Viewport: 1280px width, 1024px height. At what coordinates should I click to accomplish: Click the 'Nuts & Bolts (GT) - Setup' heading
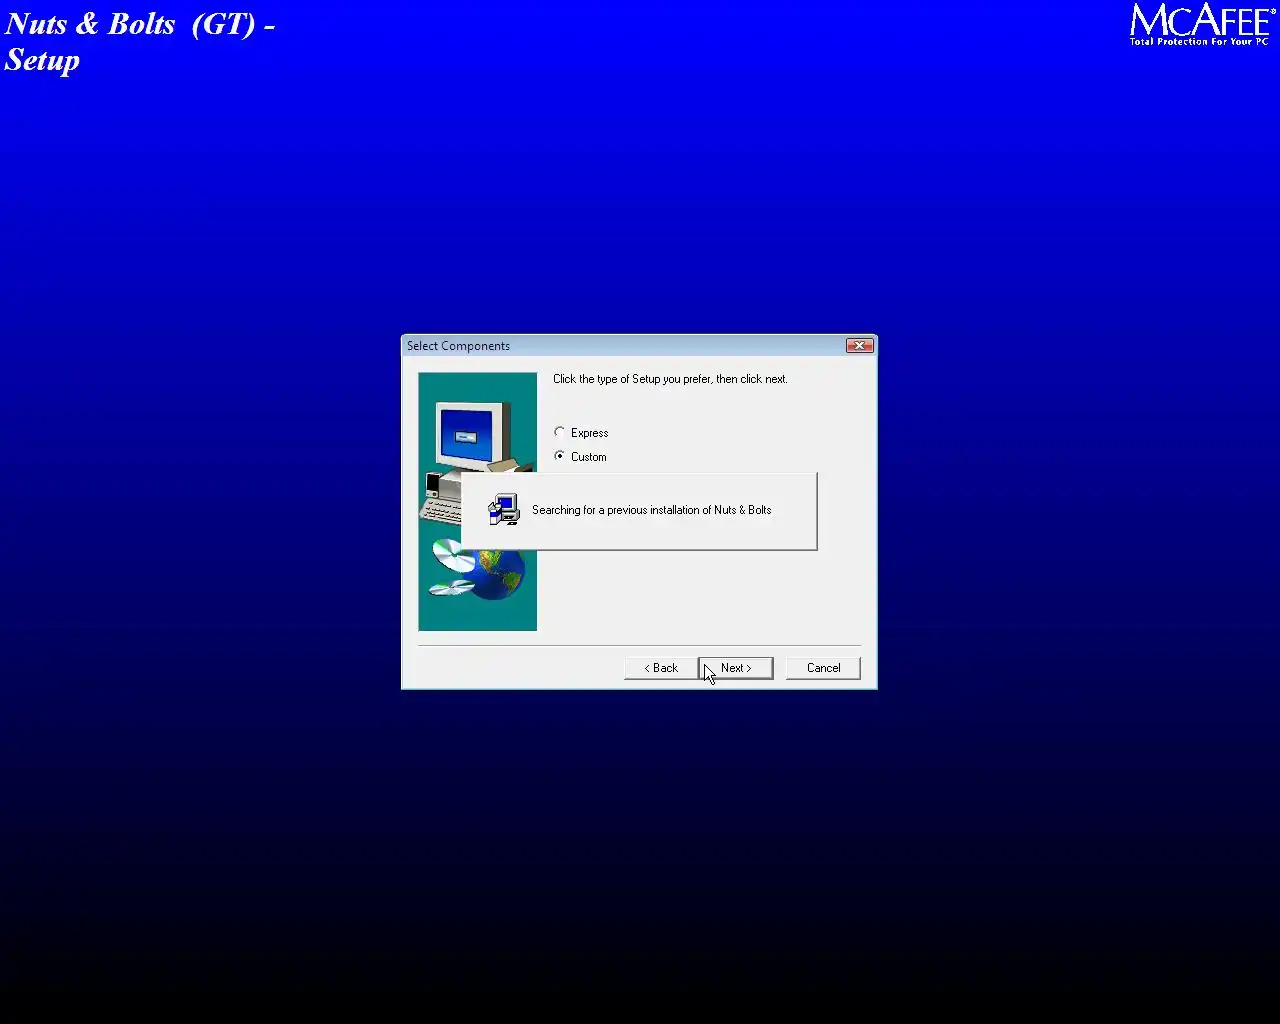tap(140, 41)
